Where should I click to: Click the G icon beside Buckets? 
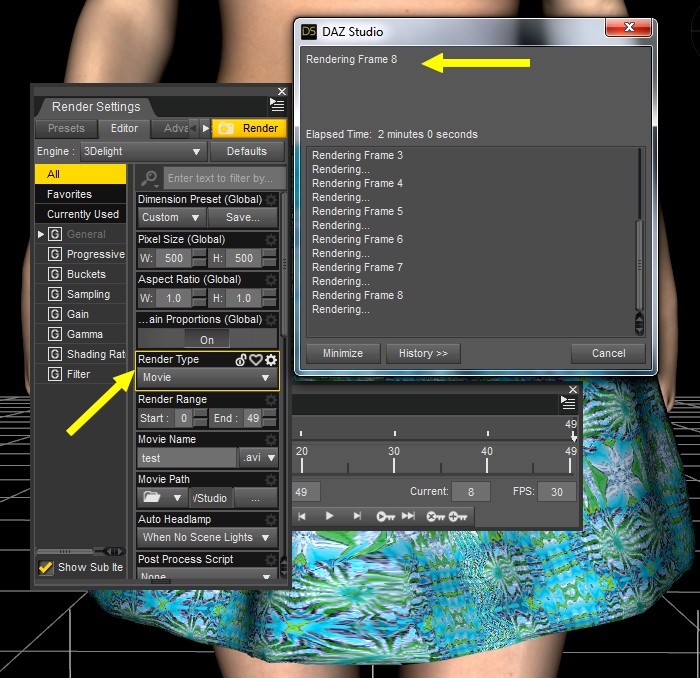pyautogui.click(x=55, y=274)
